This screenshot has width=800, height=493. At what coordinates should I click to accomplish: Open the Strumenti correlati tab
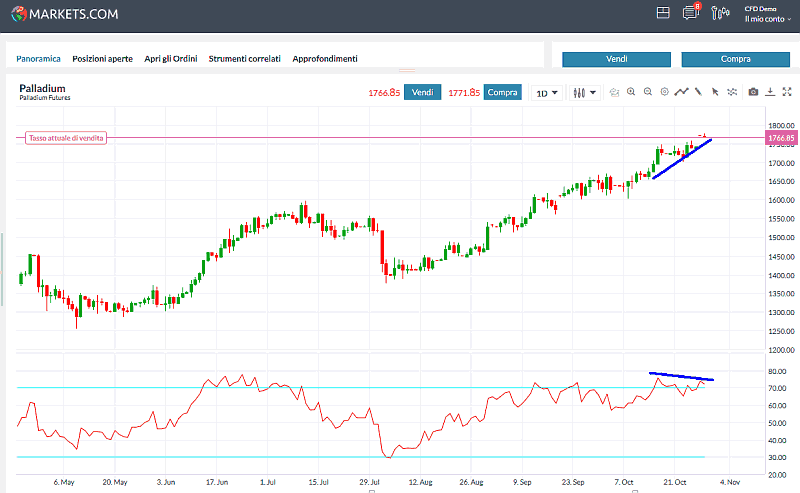pos(244,59)
